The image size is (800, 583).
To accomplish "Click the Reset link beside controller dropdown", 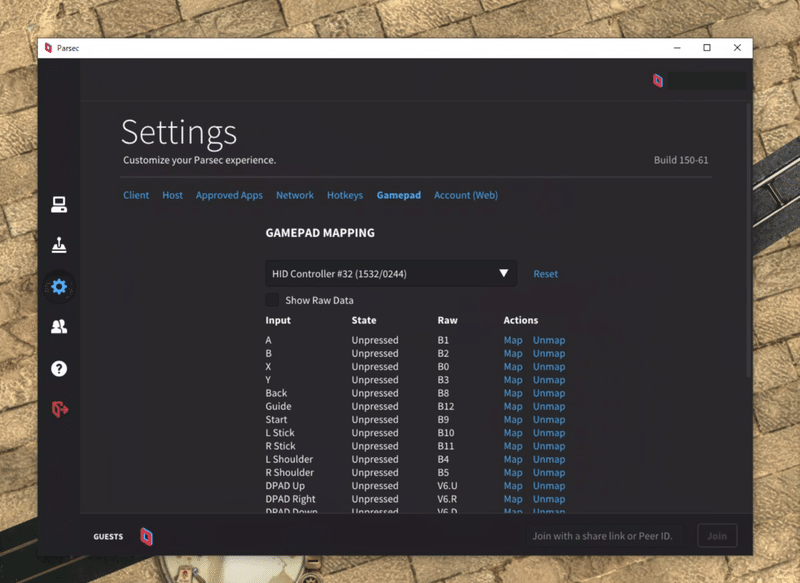I will click(x=545, y=274).
